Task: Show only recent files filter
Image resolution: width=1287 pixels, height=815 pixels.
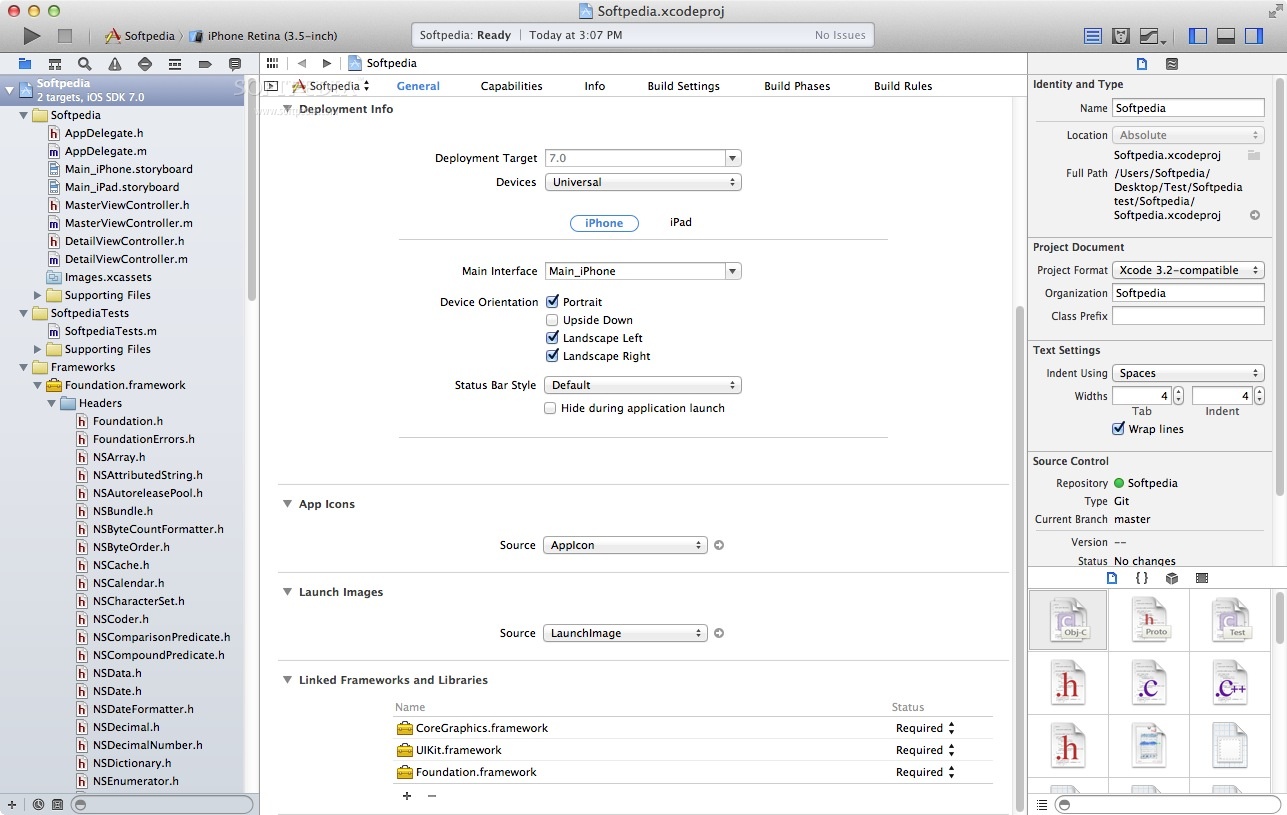Action: point(38,804)
